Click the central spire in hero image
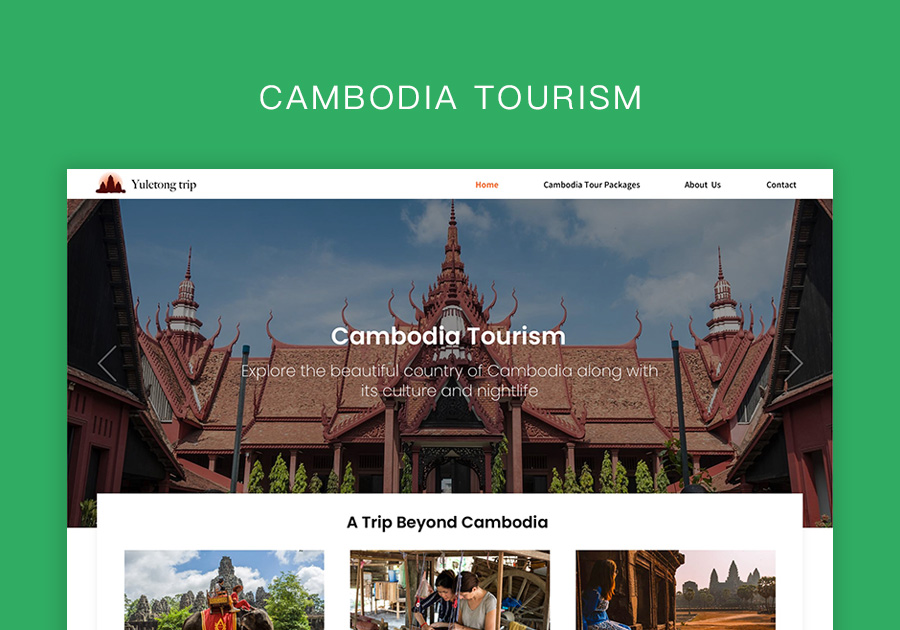This screenshot has width=900, height=630. (452, 252)
